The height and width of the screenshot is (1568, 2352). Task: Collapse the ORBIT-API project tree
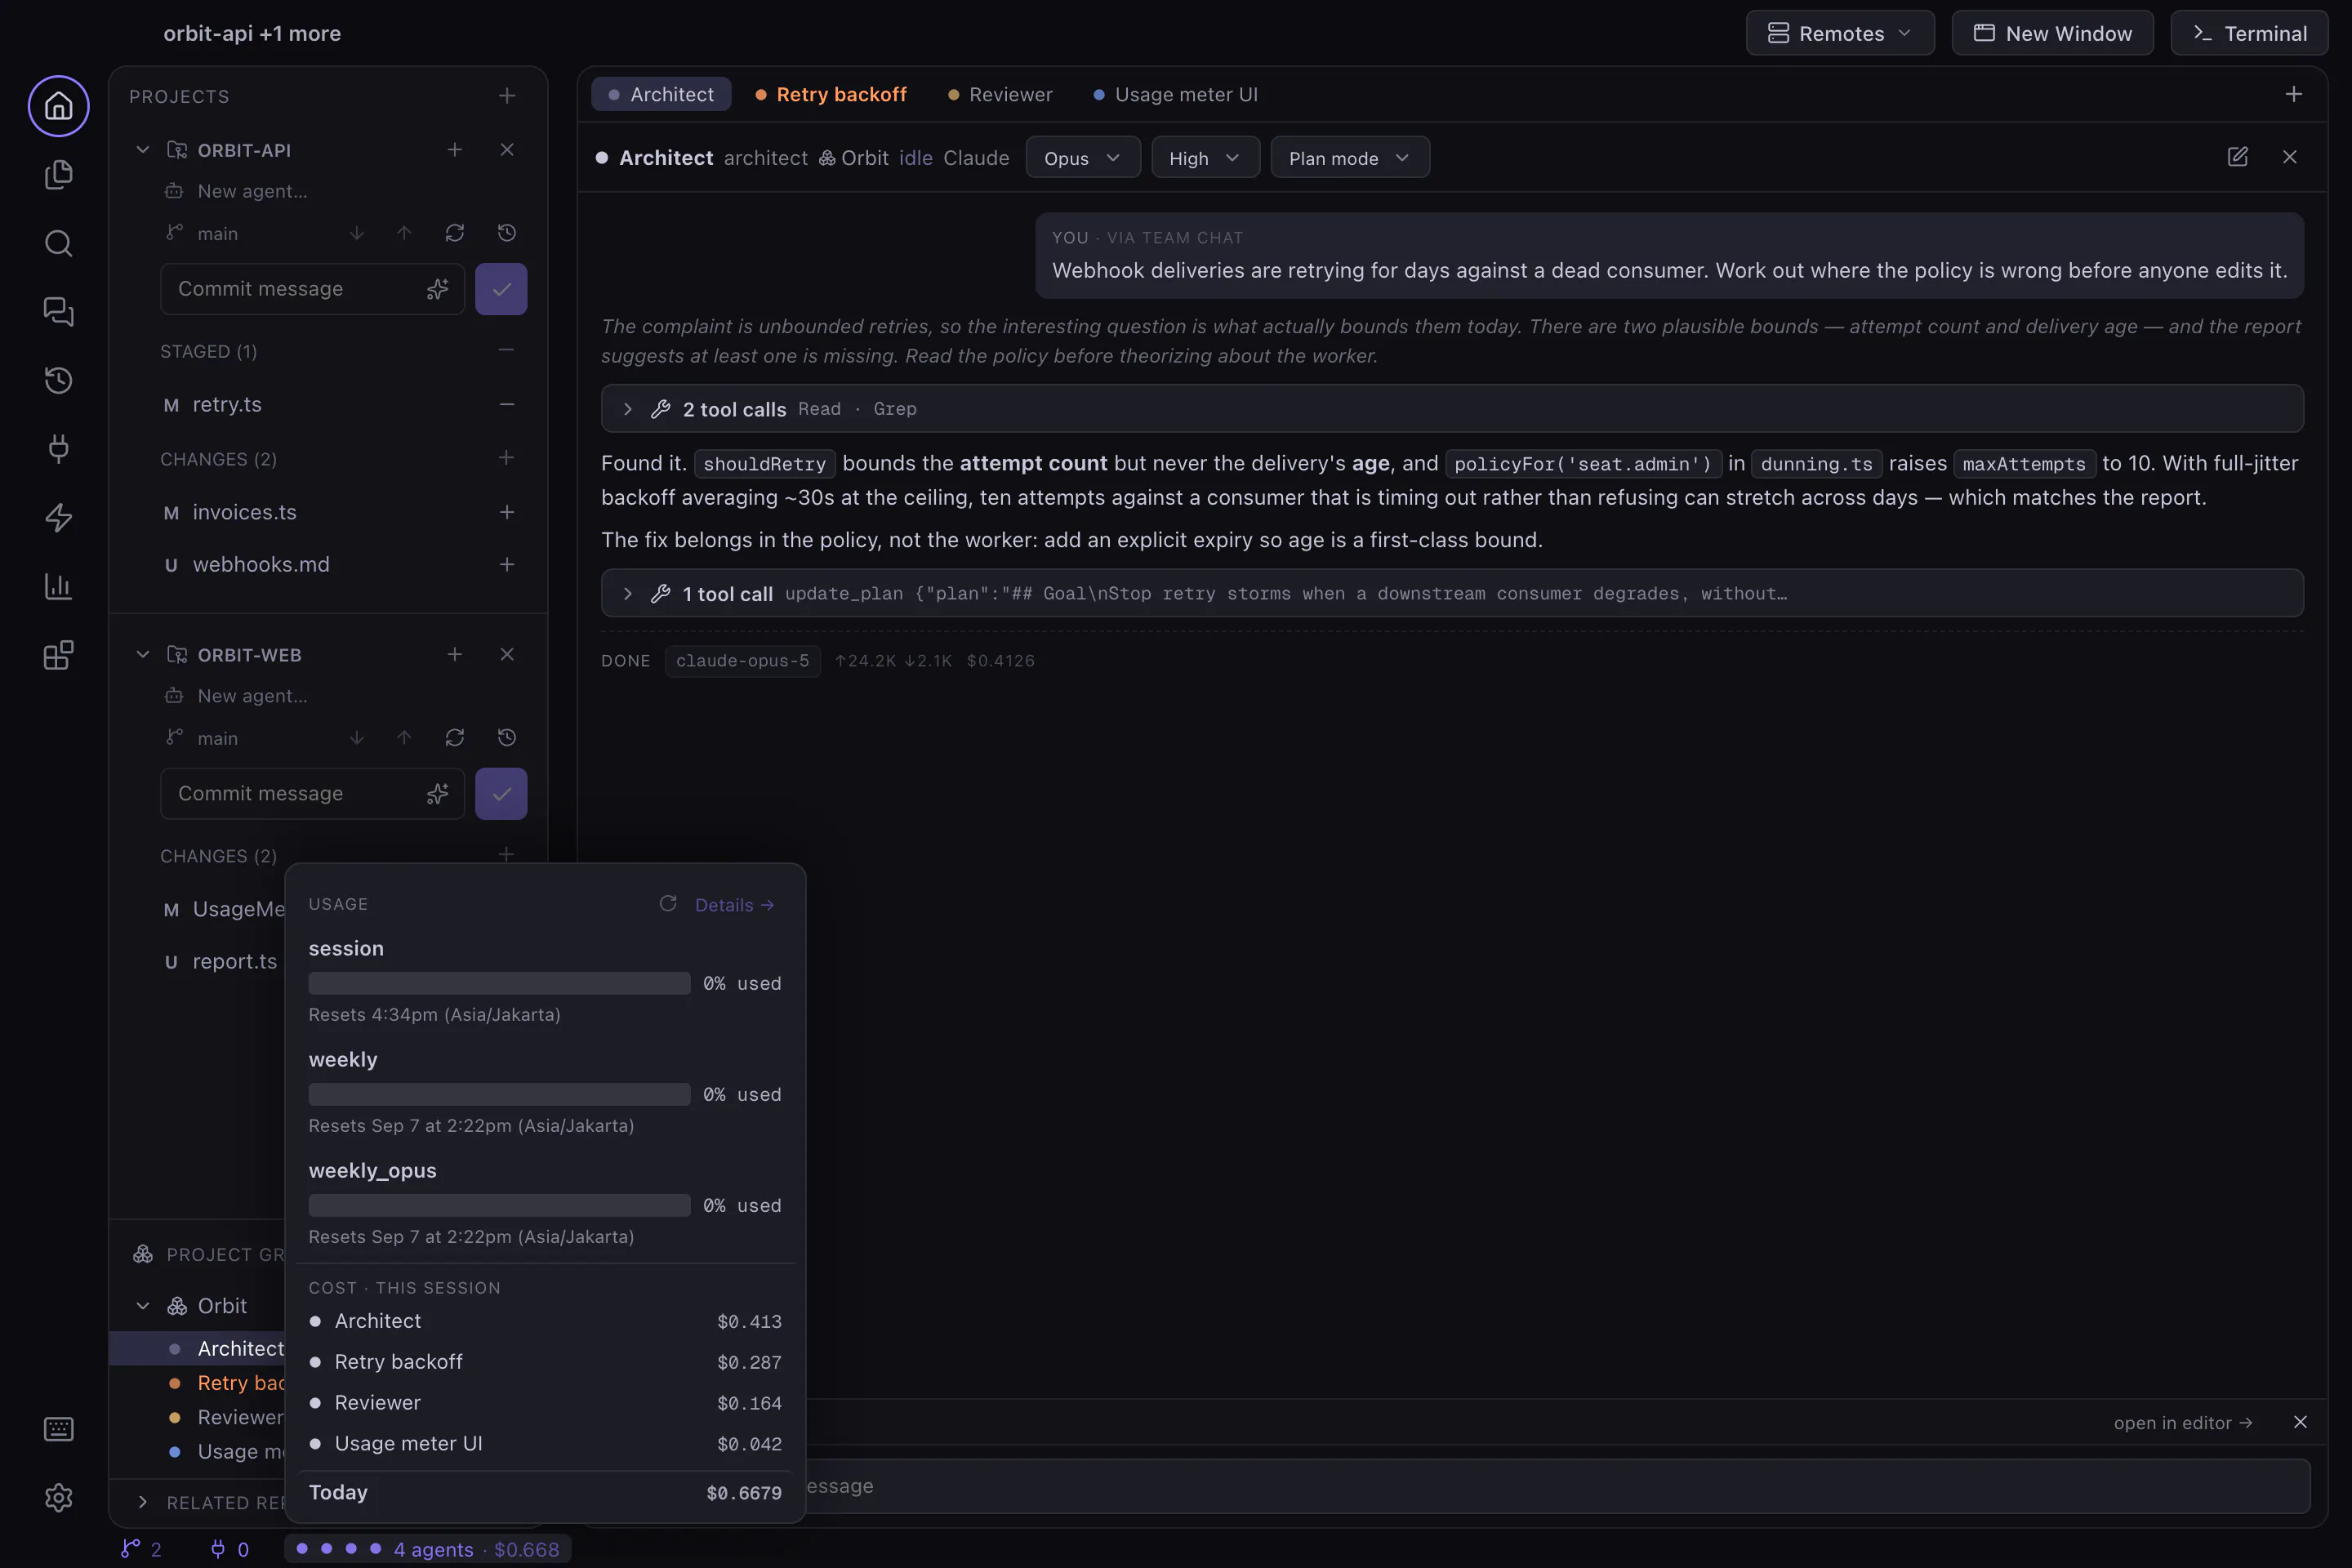pos(143,150)
